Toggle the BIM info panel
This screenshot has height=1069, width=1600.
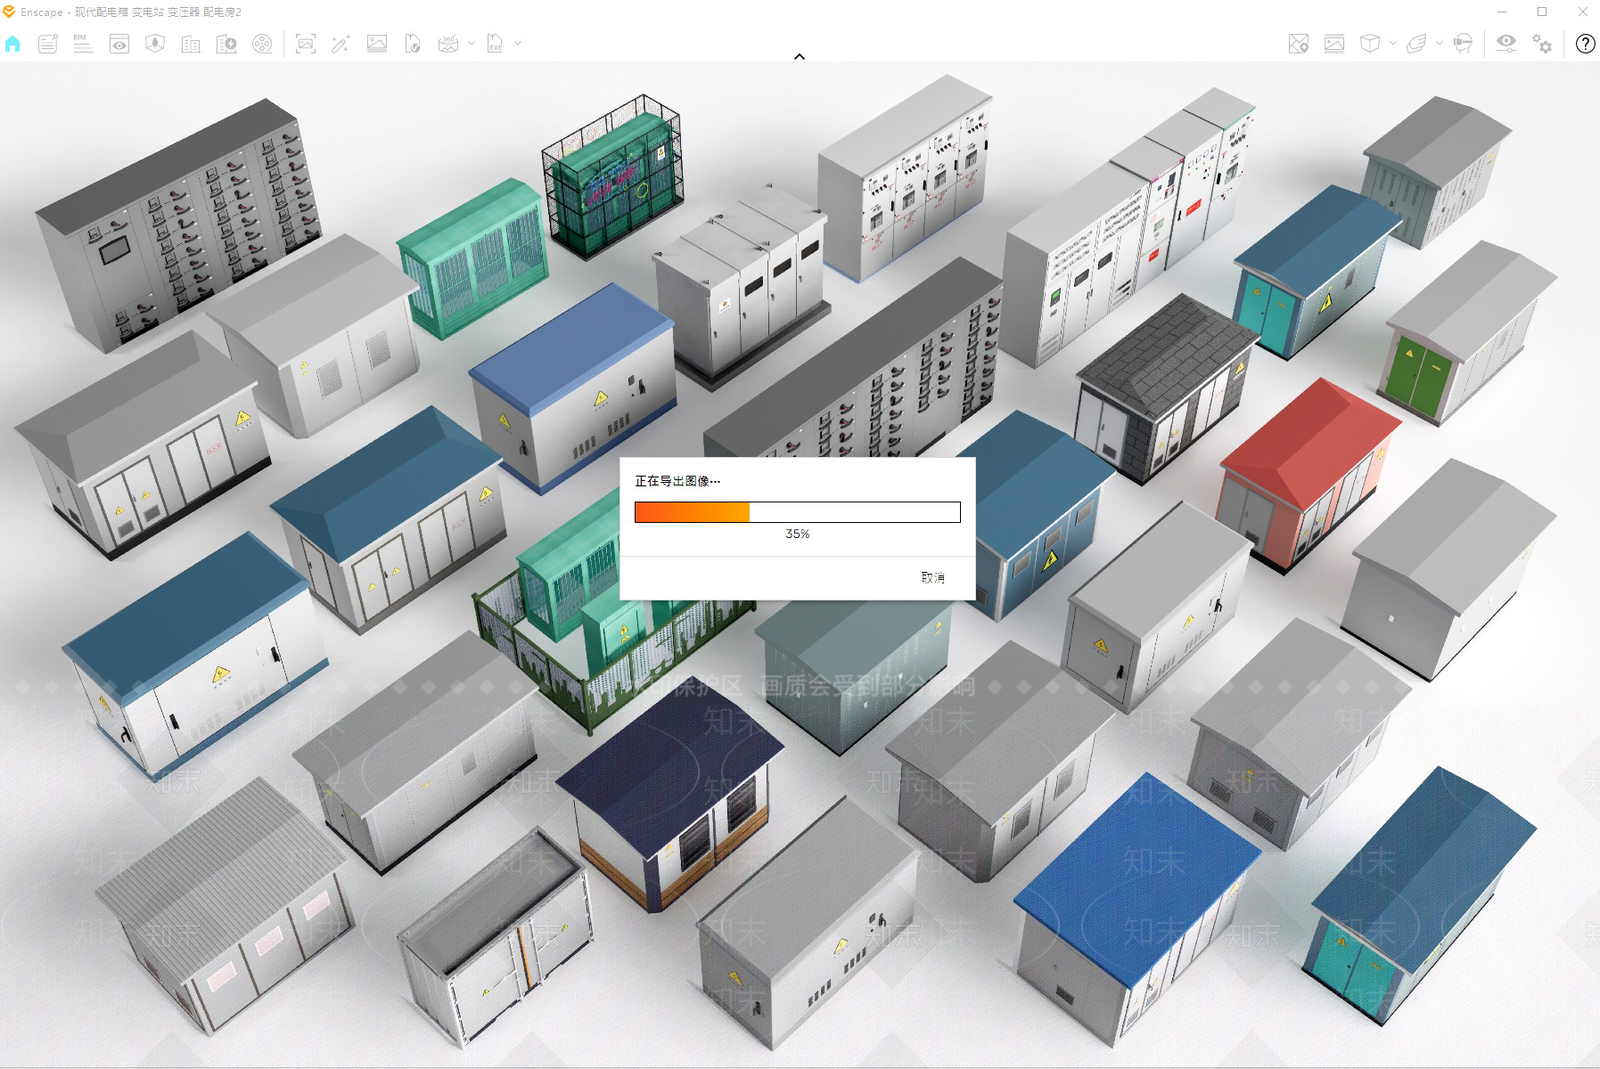pyautogui.click(x=83, y=44)
